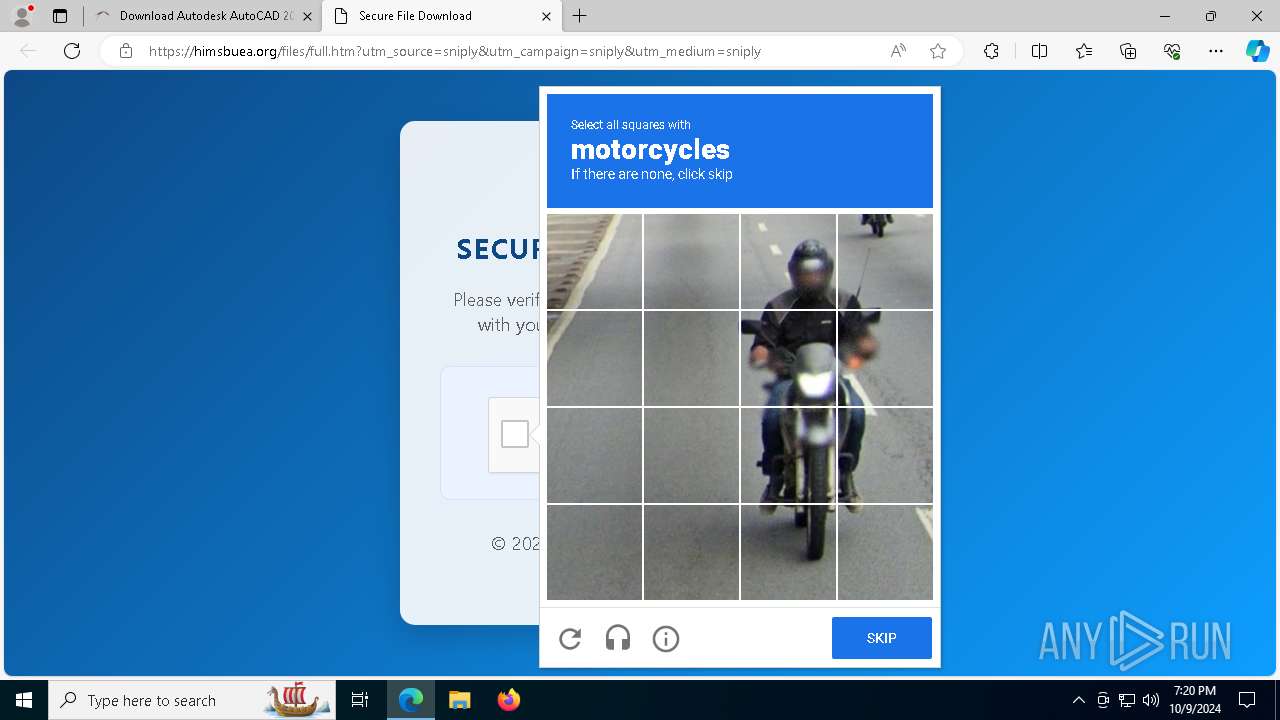The width and height of the screenshot is (1280, 720).
Task: Show hidden system tray icons
Action: tap(1078, 700)
